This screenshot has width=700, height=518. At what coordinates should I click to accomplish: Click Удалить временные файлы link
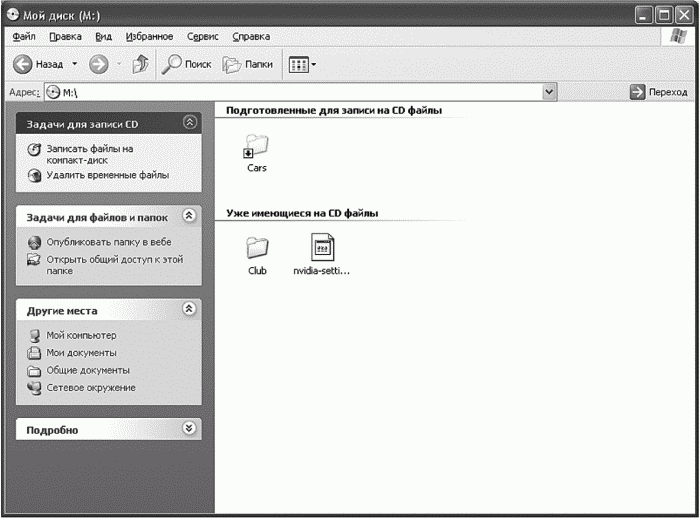[108, 175]
